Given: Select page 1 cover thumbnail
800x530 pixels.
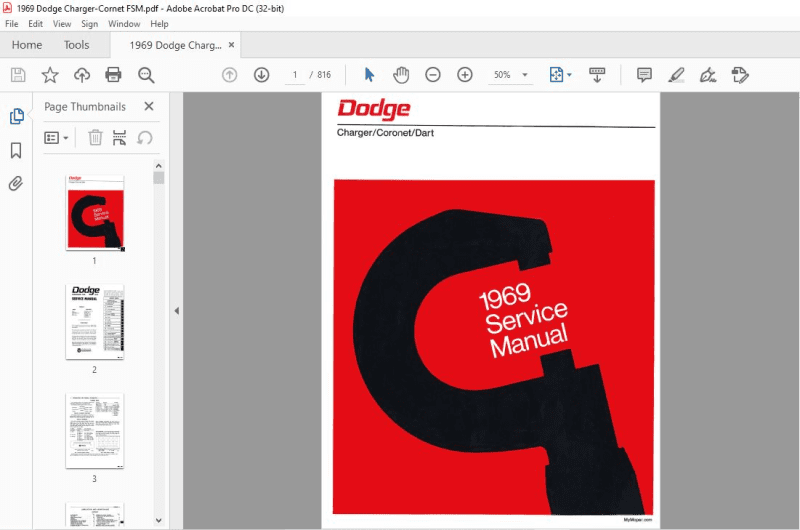Looking at the screenshot, I should coord(95,213).
